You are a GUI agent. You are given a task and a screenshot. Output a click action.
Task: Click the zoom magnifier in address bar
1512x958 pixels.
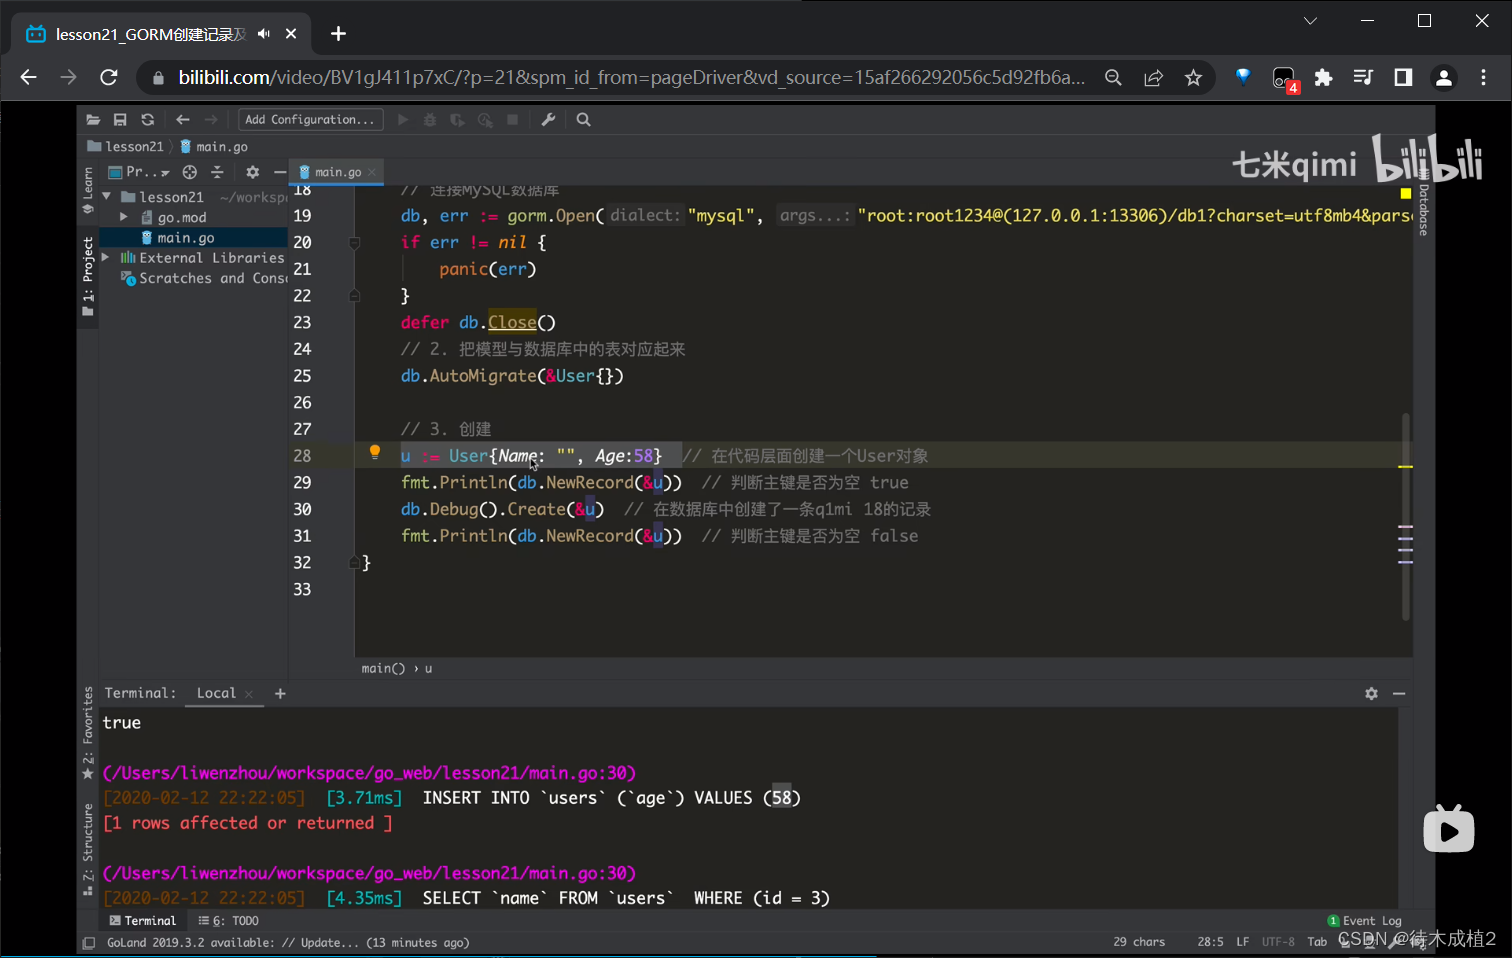point(1113,77)
